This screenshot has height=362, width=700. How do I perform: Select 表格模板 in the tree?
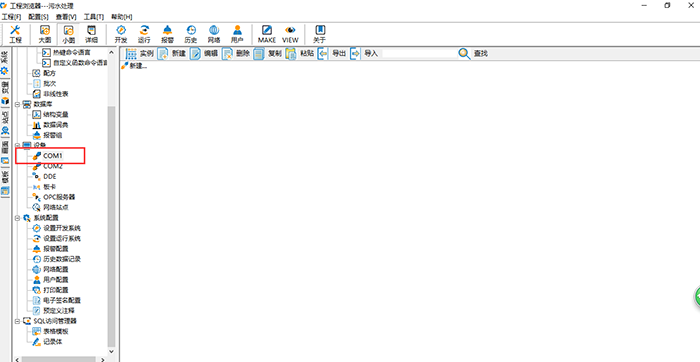pos(50,331)
